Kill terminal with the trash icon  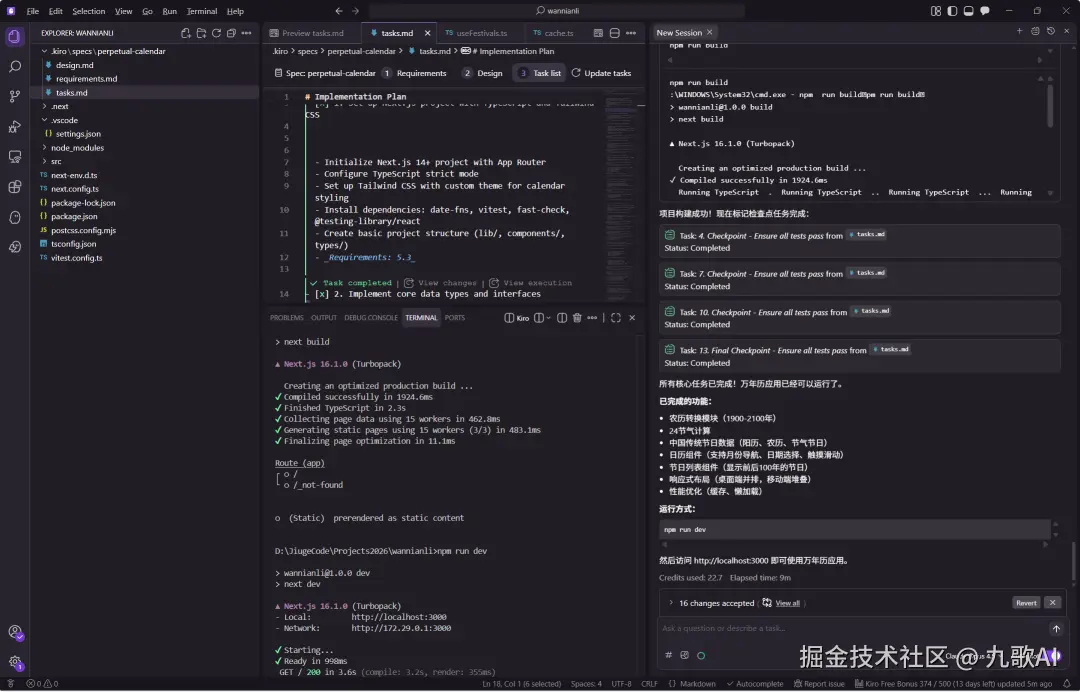tap(577, 318)
